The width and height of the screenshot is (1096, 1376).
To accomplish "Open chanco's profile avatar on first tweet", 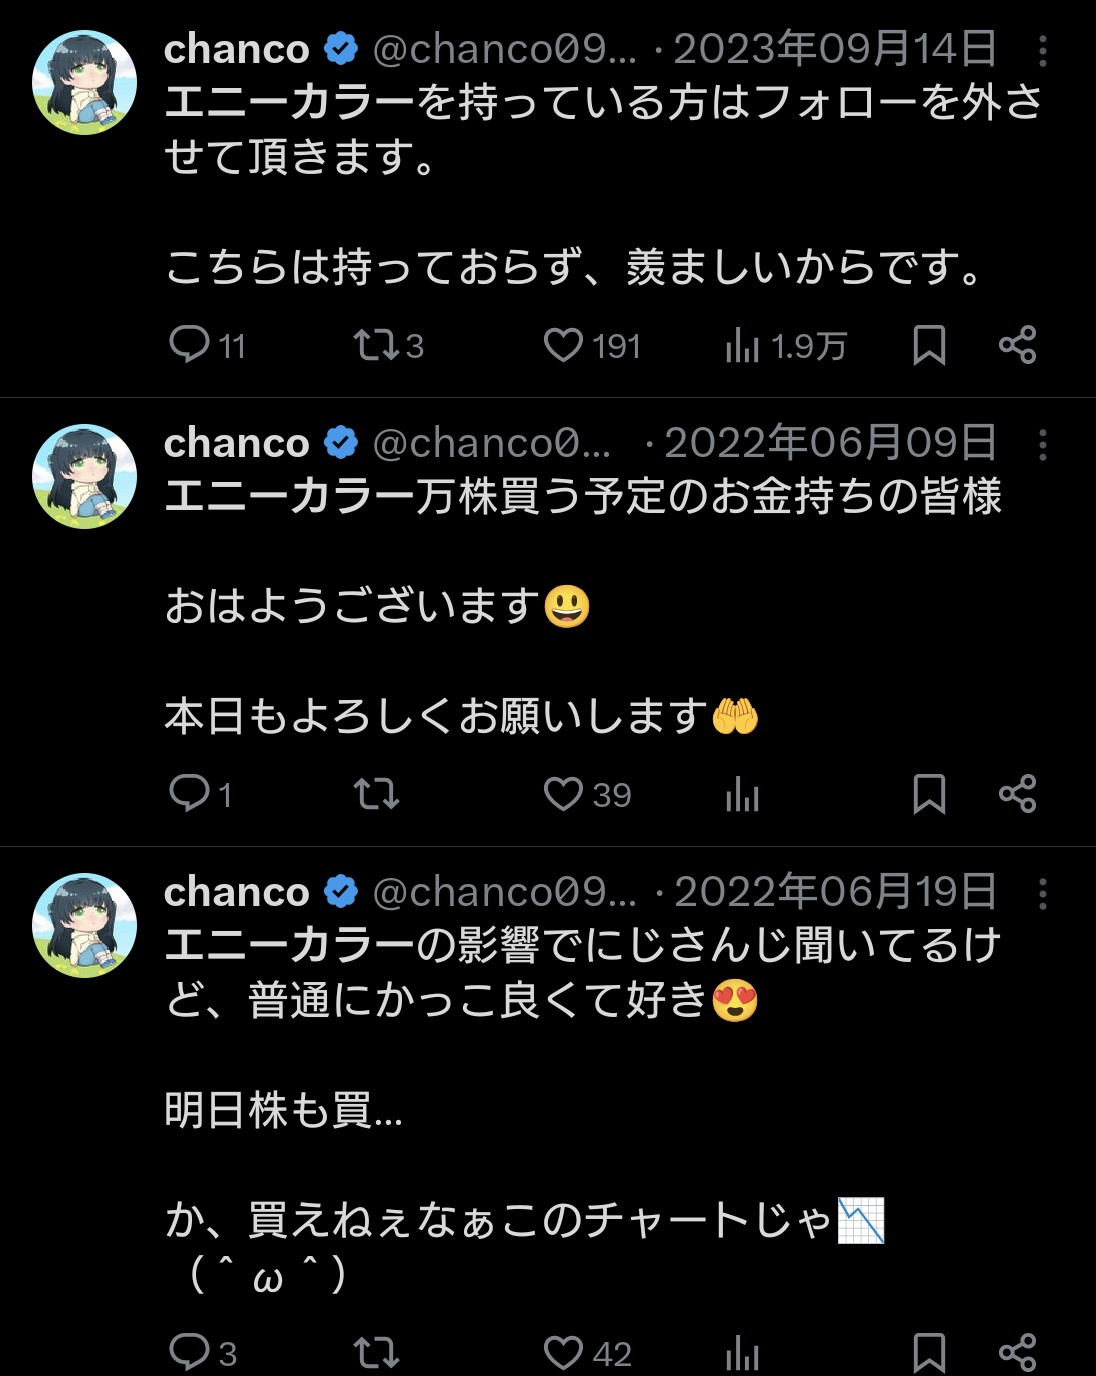I will tap(84, 82).
